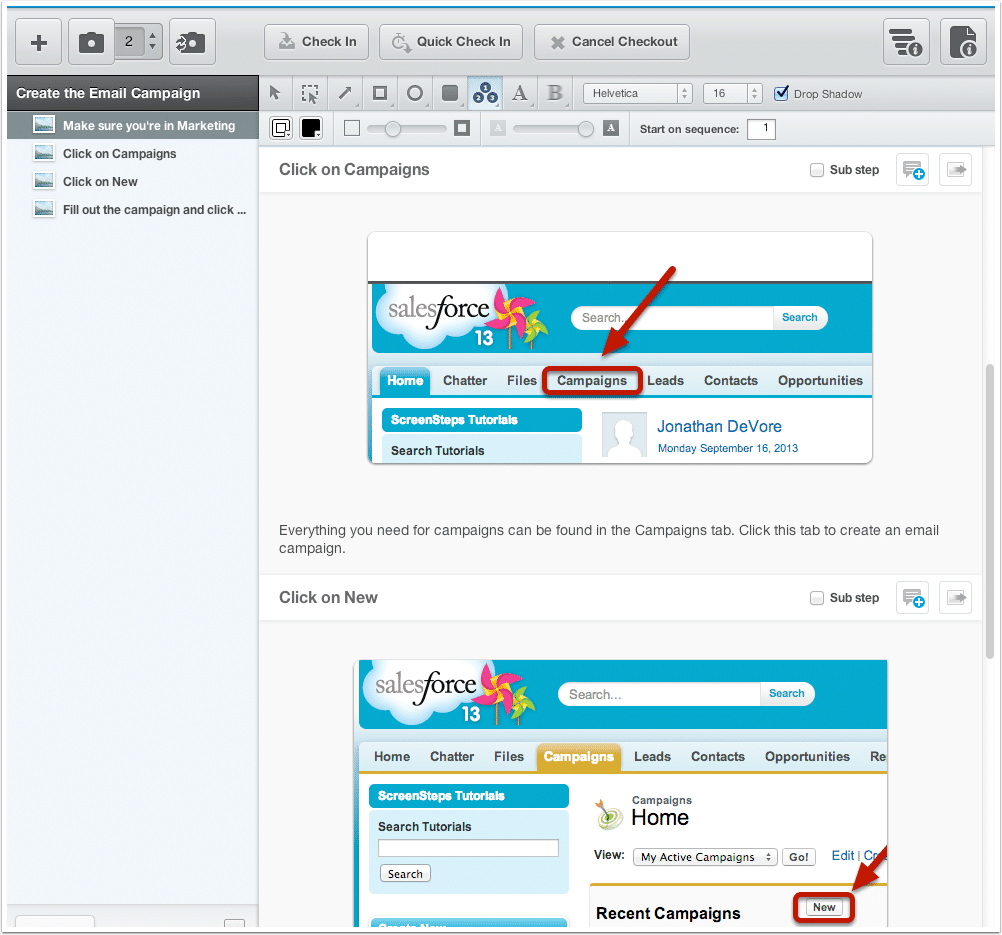Image resolution: width=1002 pixels, height=935 pixels.
Task: Click the Click on New step title
Action: tap(328, 598)
